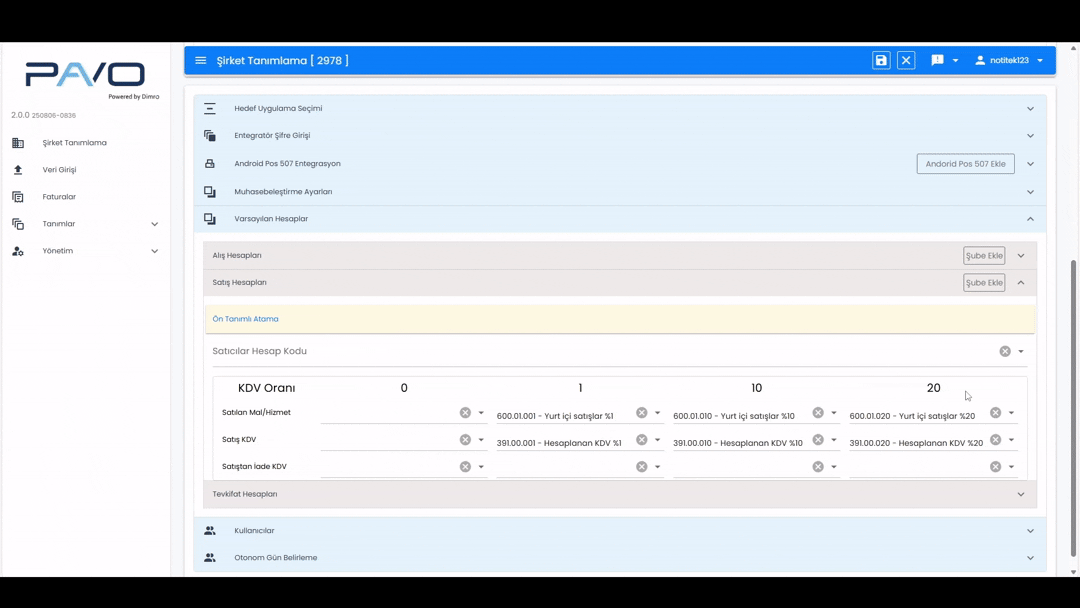The image size is (1080, 608).
Task: Clear the Satıcılar Hesap Kodu field
Action: click(x=1005, y=352)
